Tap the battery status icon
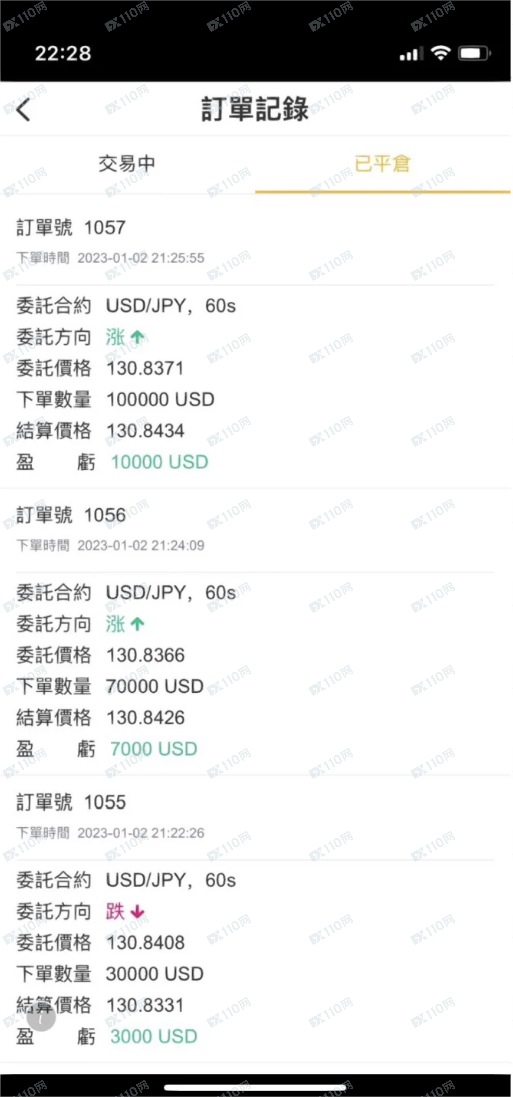Viewport: 513px width, 1097px height. click(x=475, y=53)
